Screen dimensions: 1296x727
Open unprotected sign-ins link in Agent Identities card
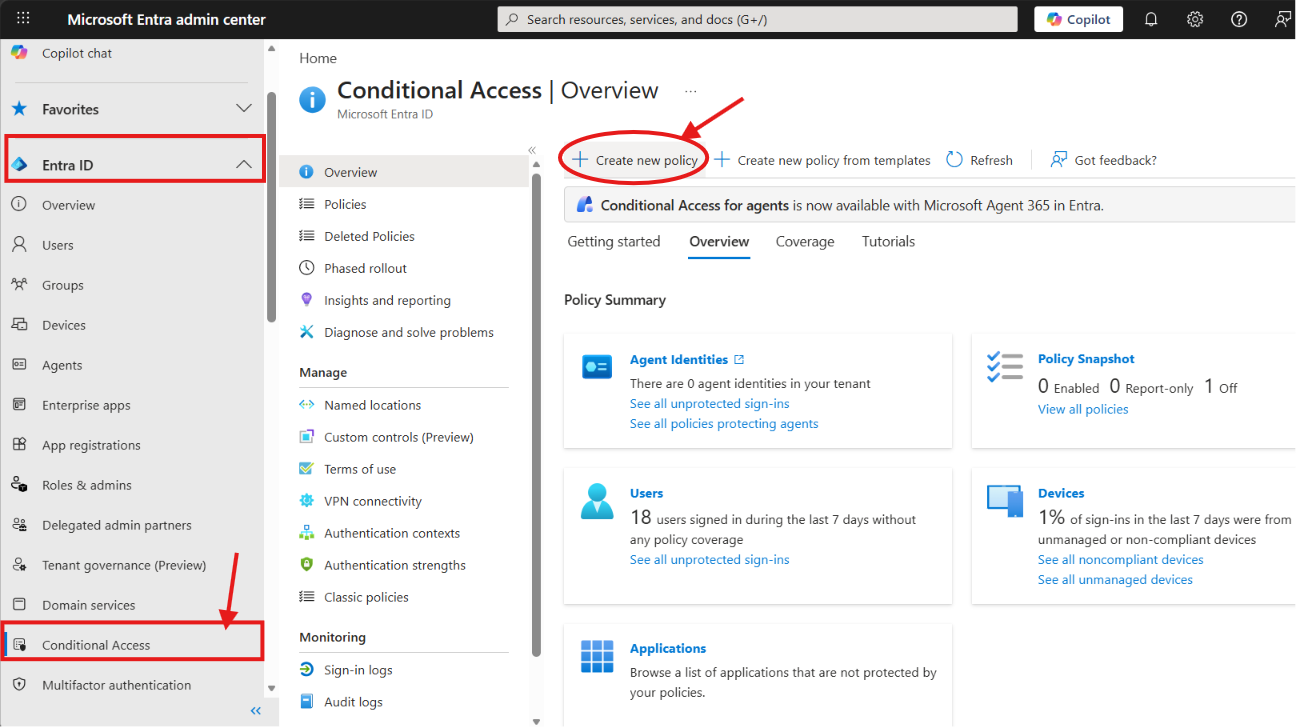tap(710, 403)
